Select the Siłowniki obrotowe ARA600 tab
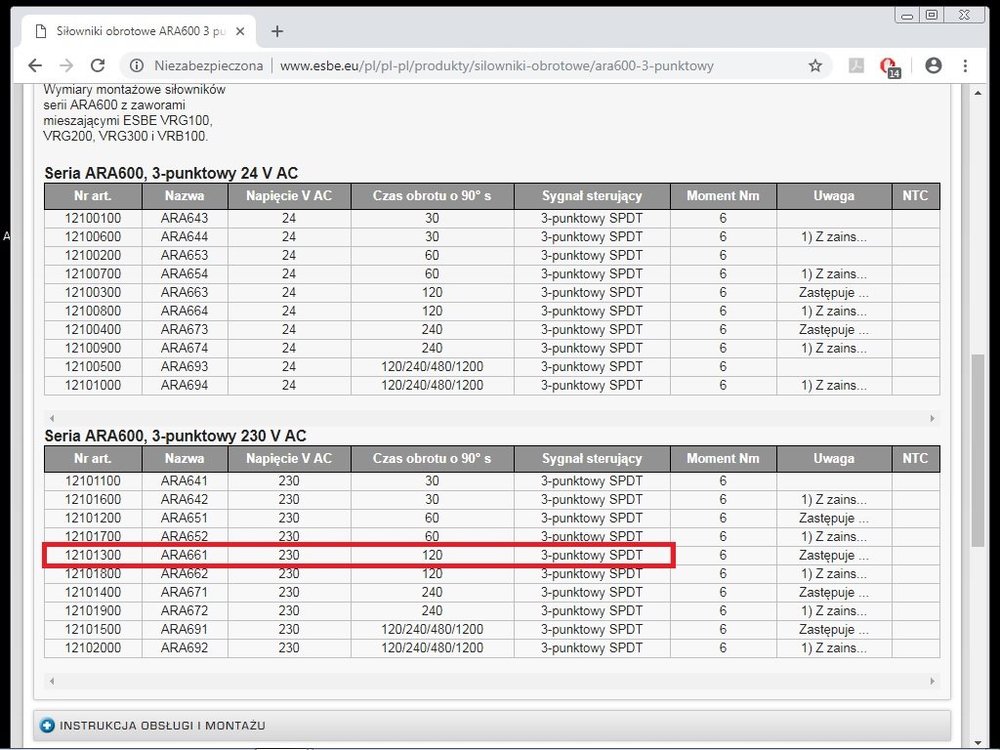Viewport: 1000px width, 750px height. 138,31
